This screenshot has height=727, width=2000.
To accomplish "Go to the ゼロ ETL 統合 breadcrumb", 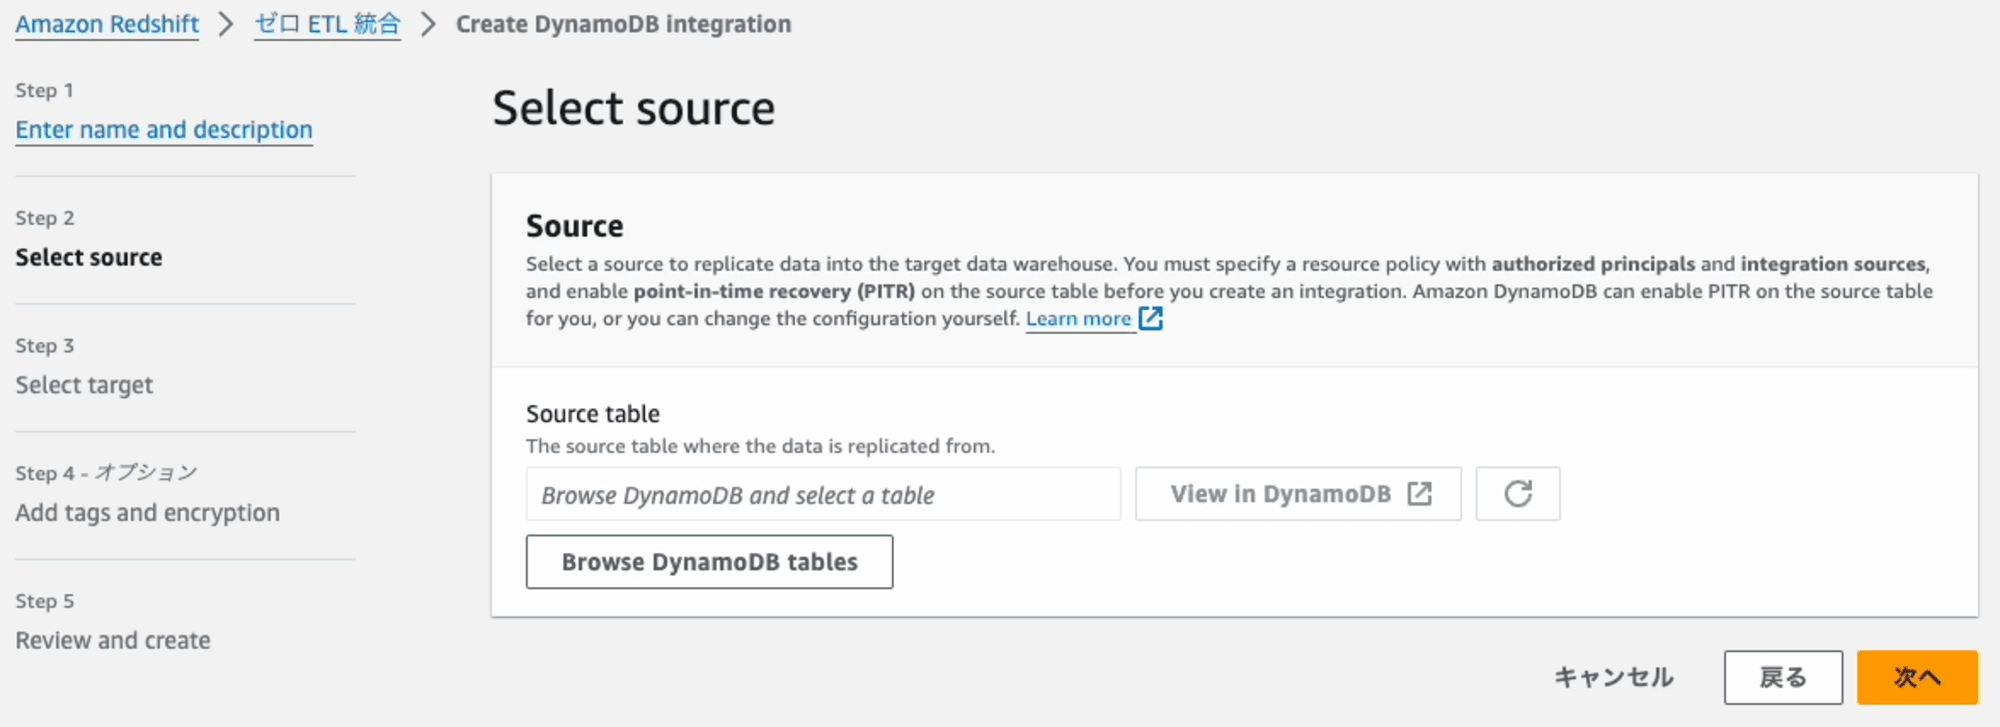I will coord(328,24).
